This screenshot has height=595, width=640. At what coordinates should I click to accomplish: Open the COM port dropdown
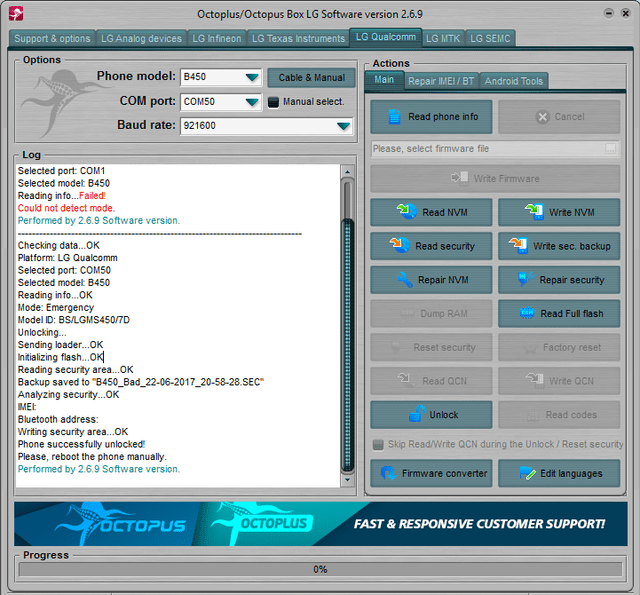point(252,102)
